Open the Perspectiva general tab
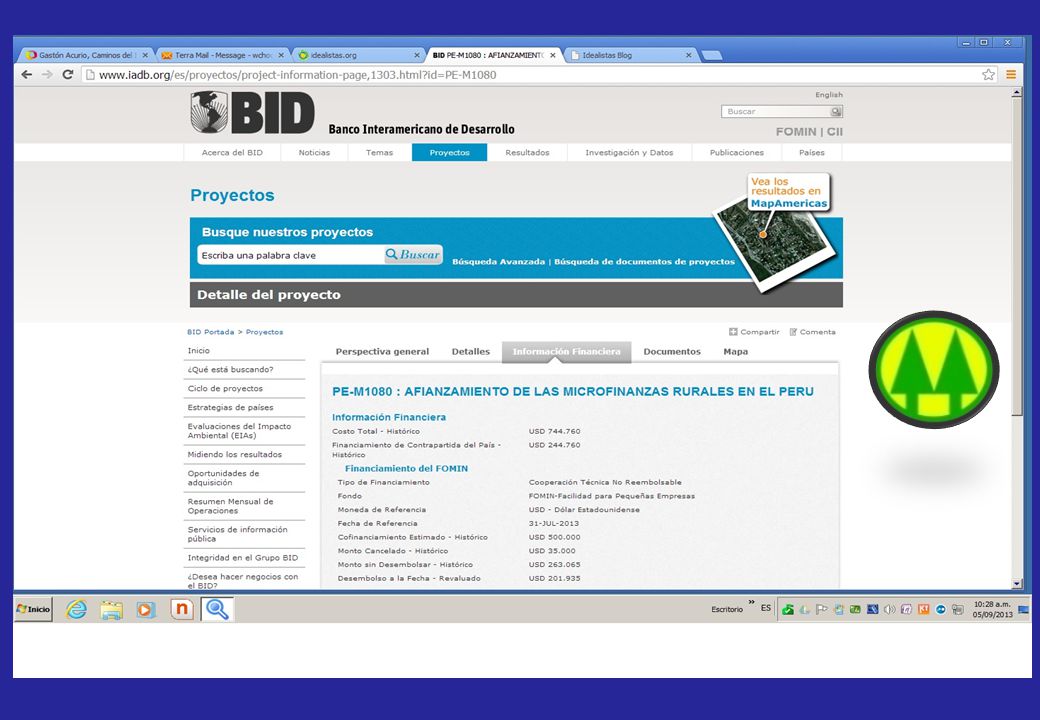The width and height of the screenshot is (1040, 720). 382,352
